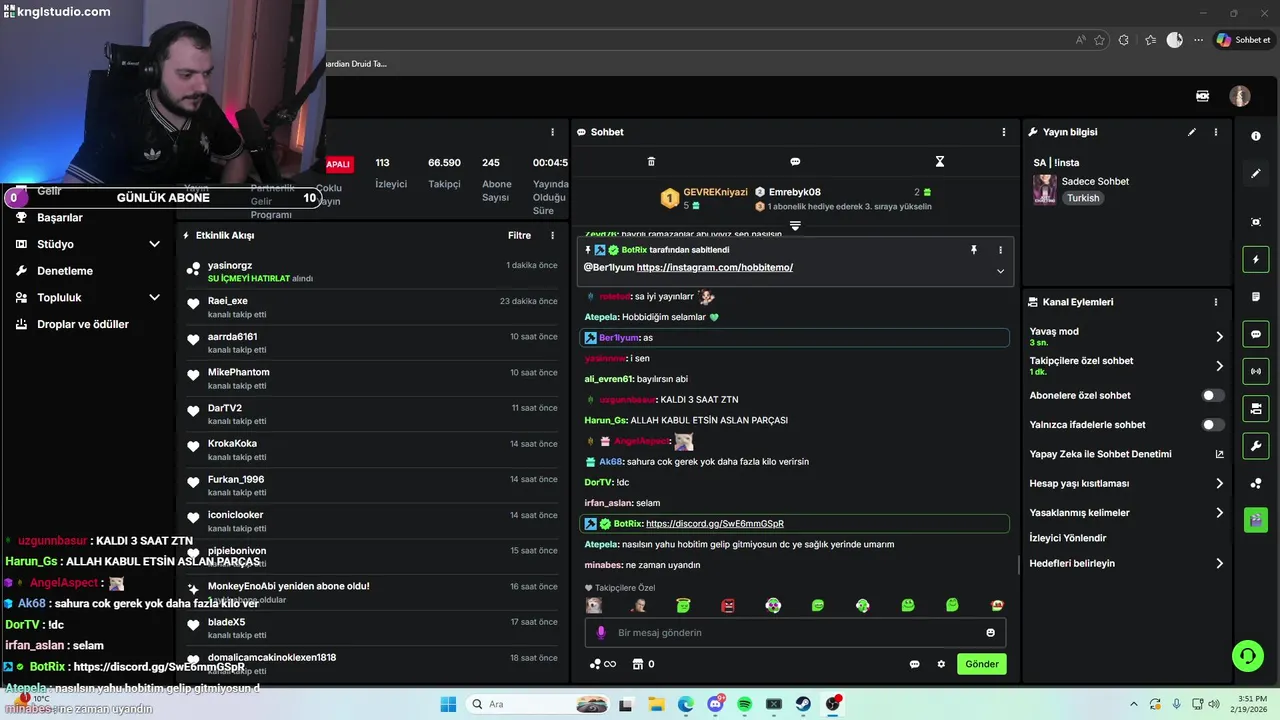1280x720 pixels.
Task: Click the info icon in right sidebar
Action: point(1256,136)
